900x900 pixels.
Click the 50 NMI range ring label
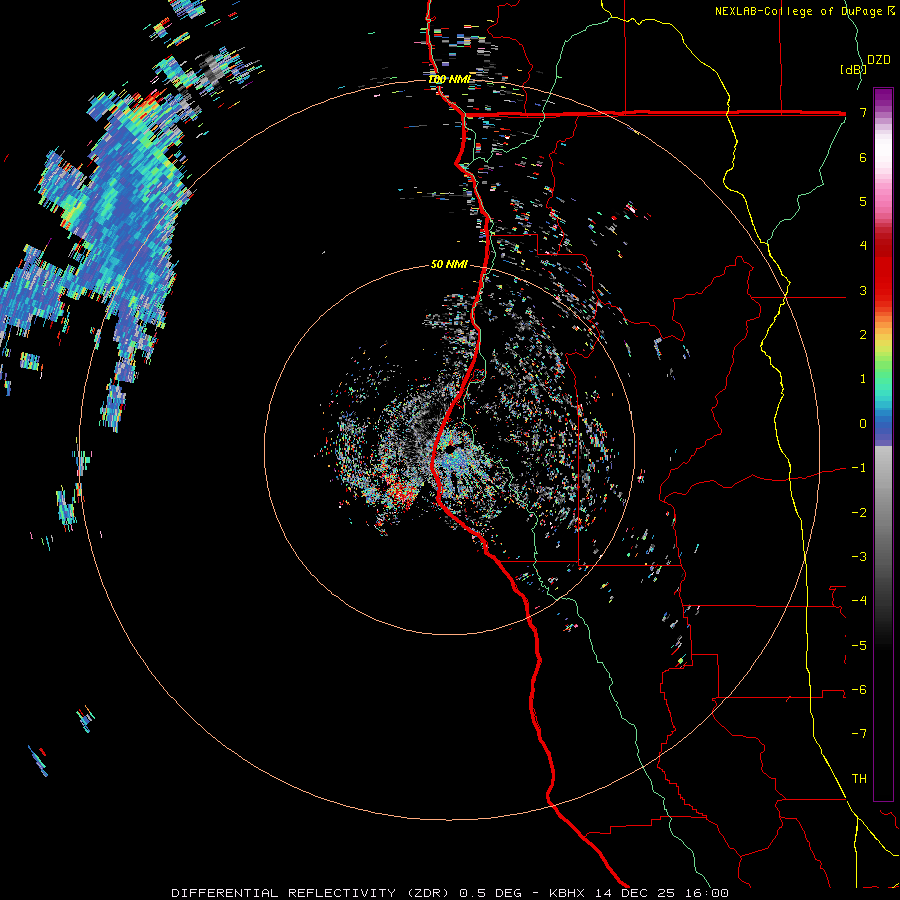[x=449, y=264]
